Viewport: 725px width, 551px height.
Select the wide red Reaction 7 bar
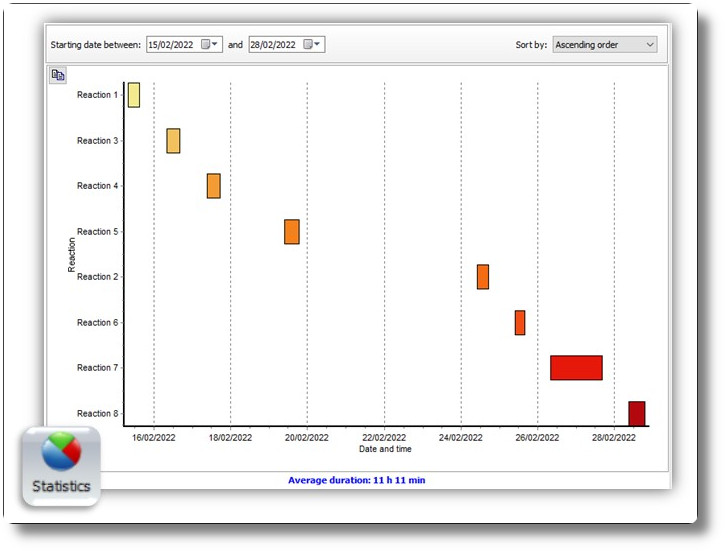coord(576,368)
